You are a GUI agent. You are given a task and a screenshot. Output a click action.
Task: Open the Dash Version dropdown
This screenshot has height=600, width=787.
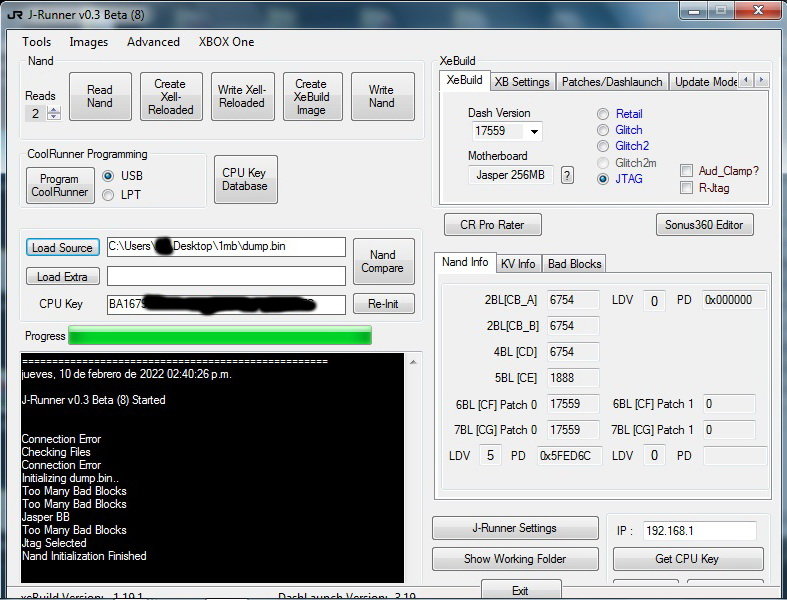coord(534,132)
